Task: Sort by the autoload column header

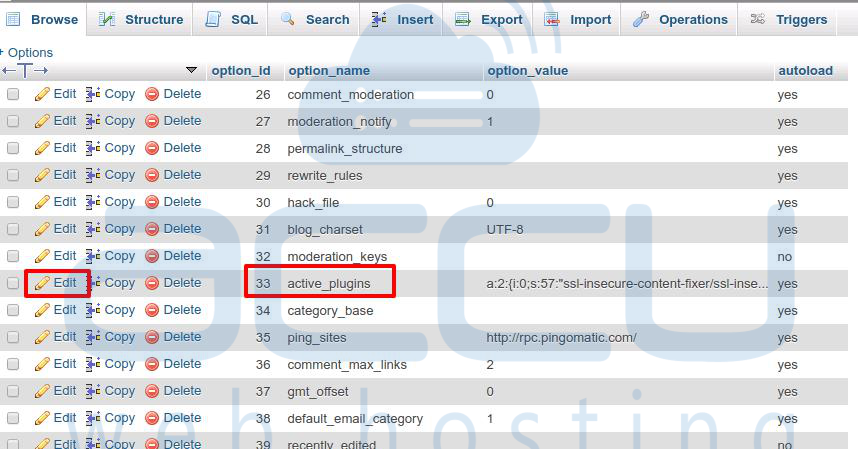Action: [x=804, y=71]
